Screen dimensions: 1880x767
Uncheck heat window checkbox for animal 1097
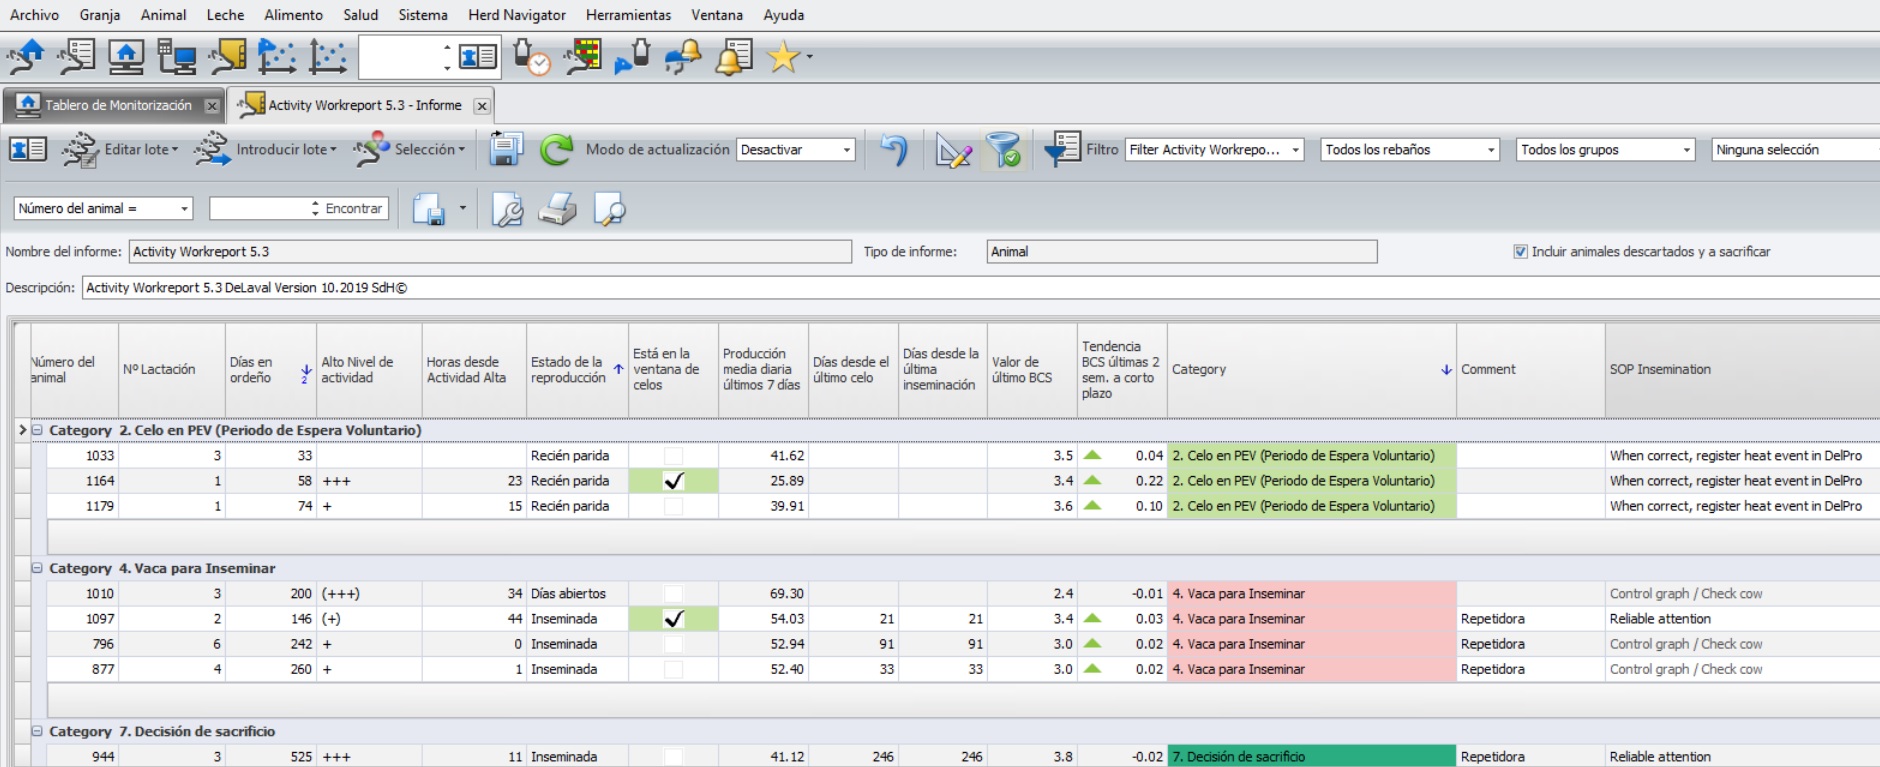(x=674, y=619)
